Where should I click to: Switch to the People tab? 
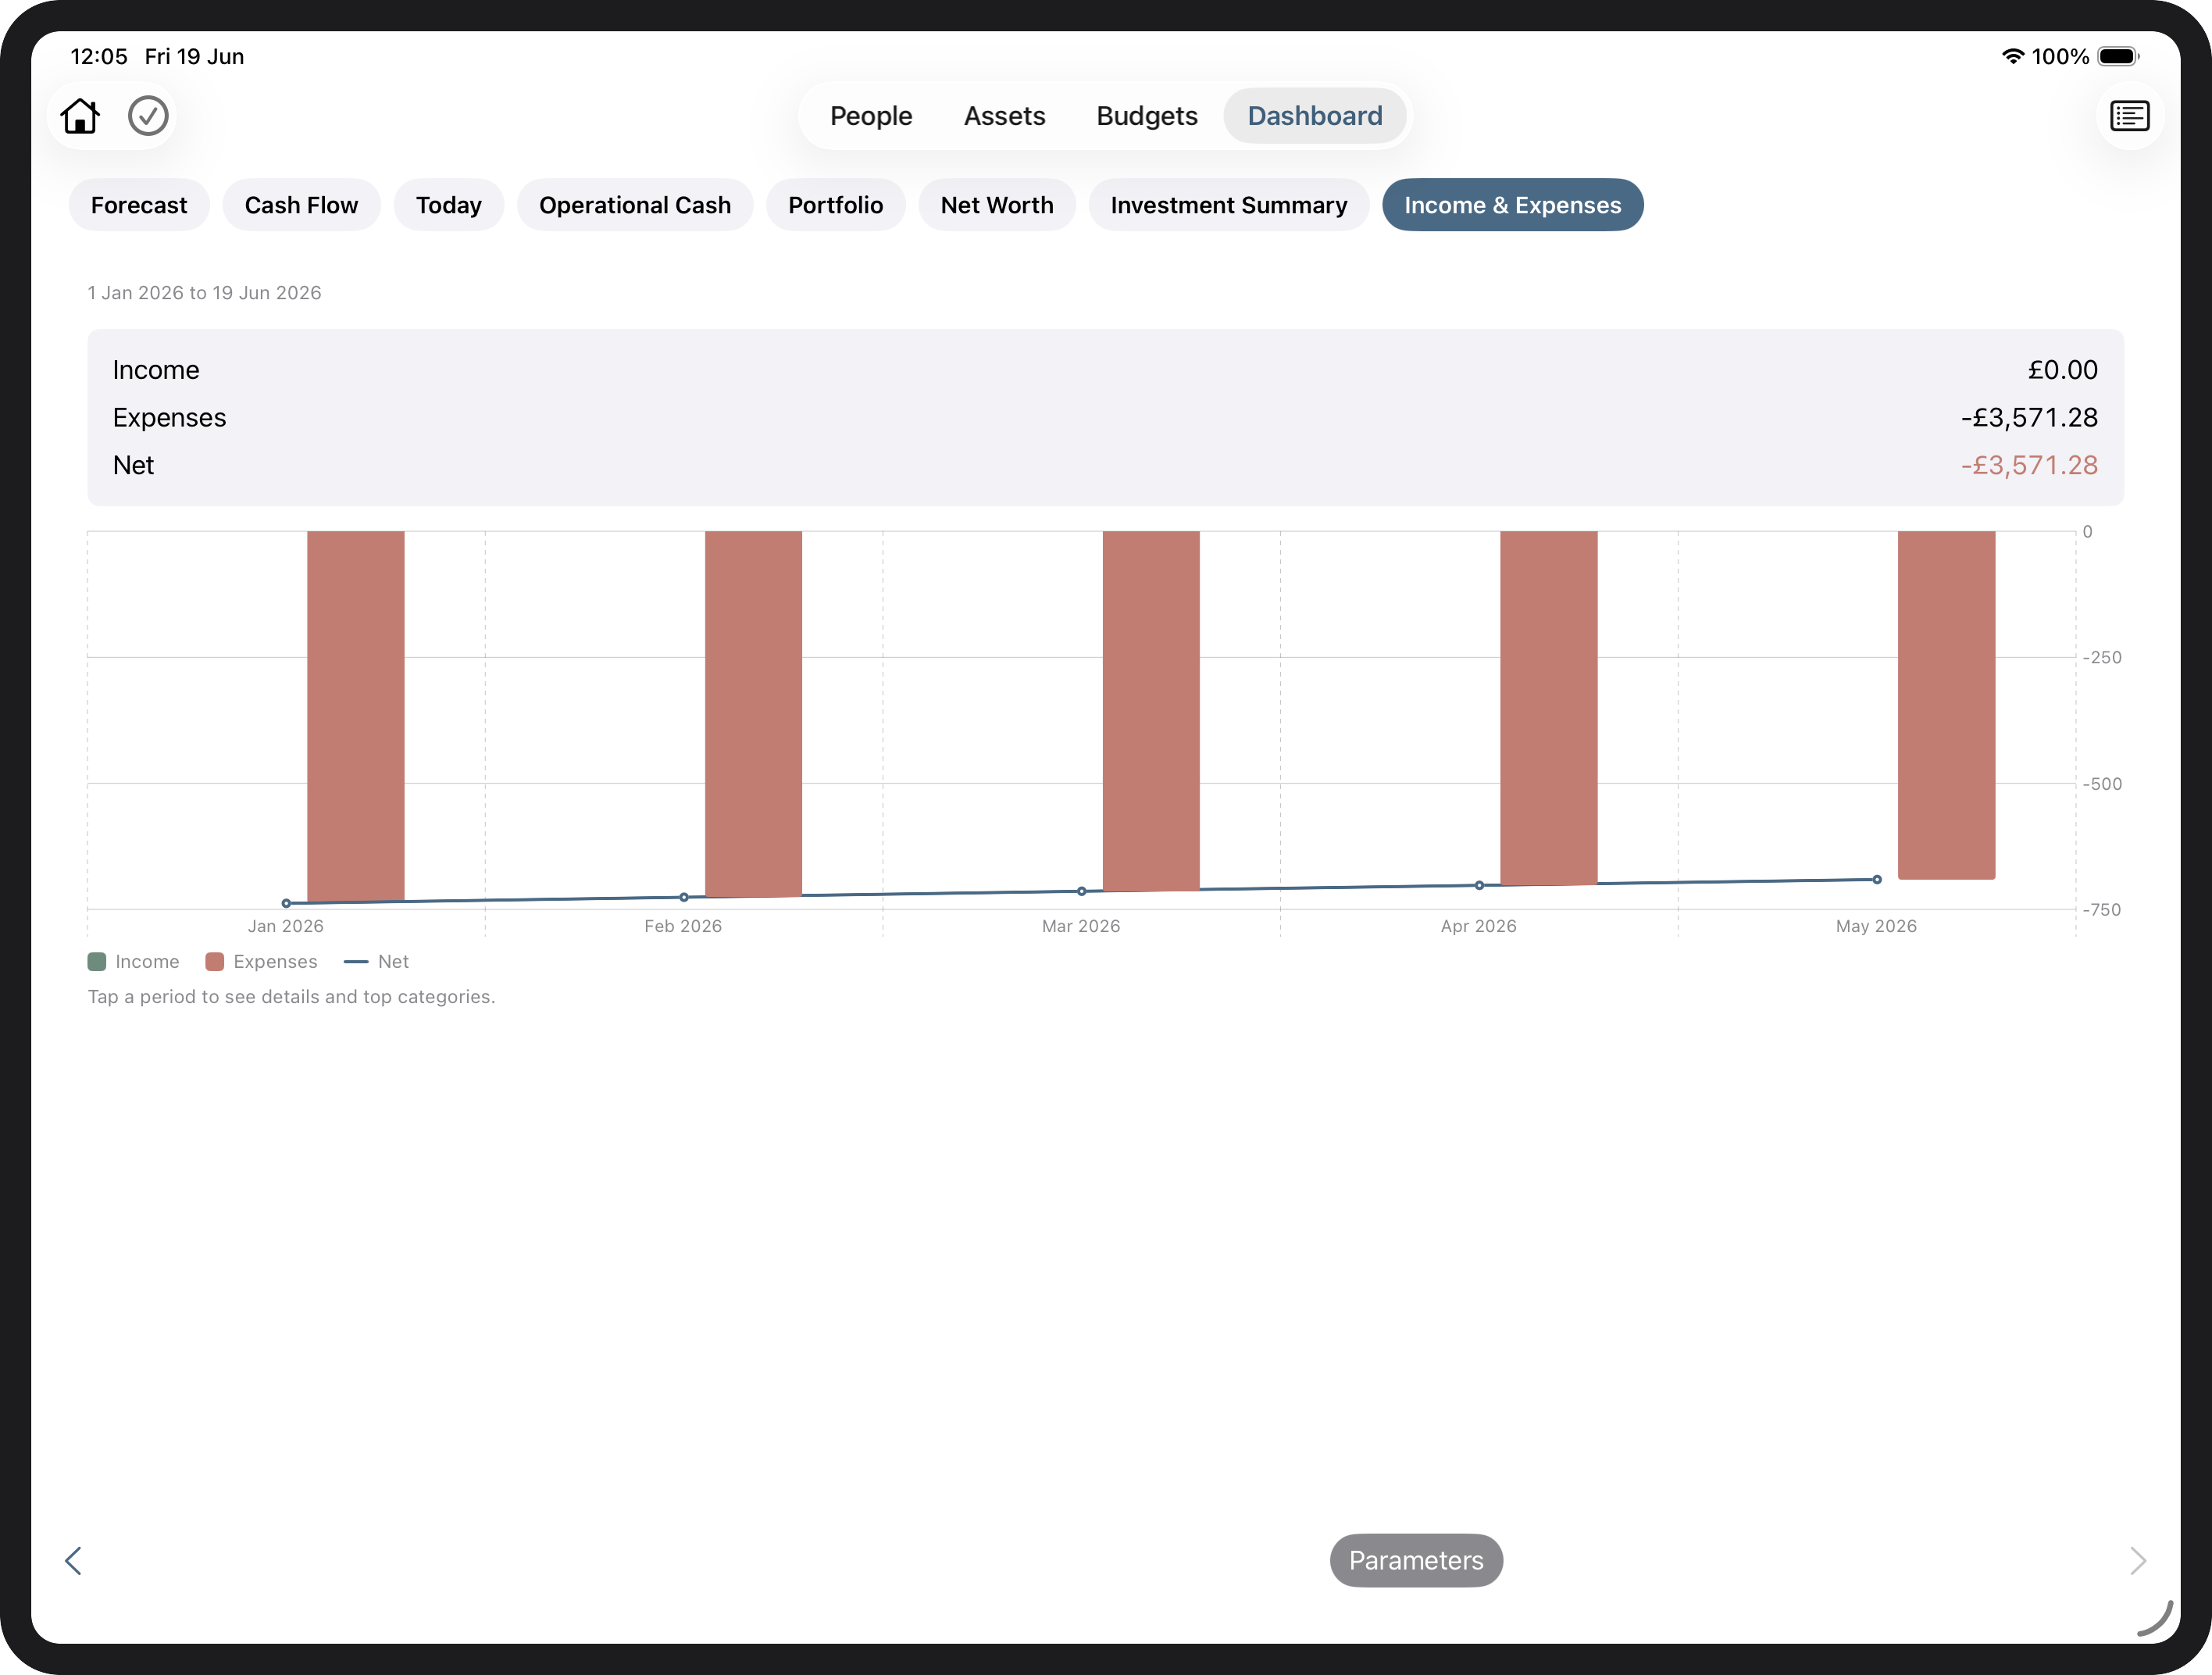(871, 116)
